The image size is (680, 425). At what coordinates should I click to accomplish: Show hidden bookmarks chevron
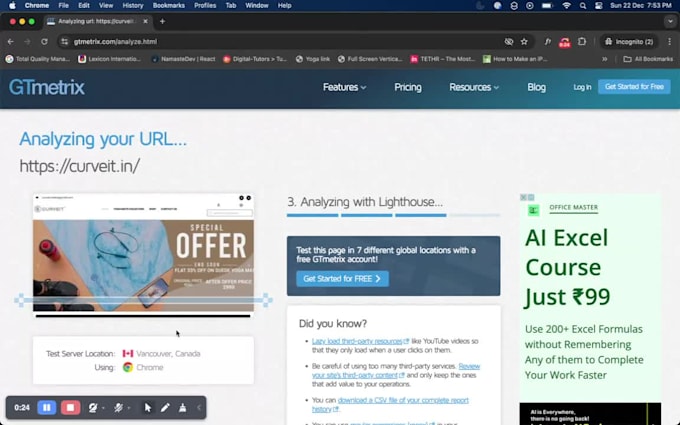coord(605,59)
